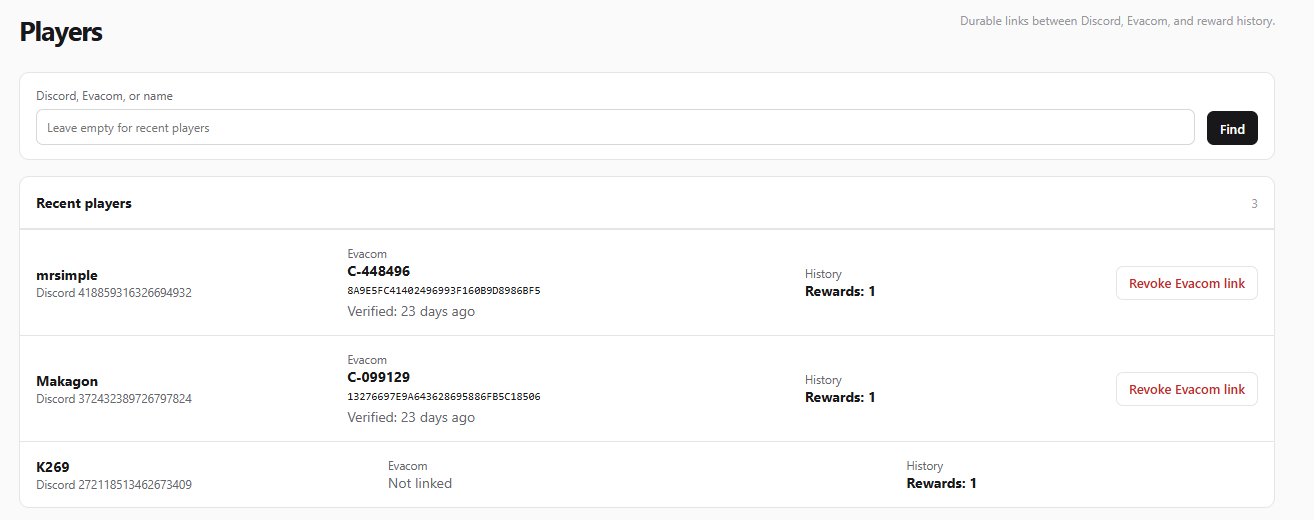Revoke Evacom link for mrsimple
The image size is (1314, 520).
pyautogui.click(x=1187, y=283)
